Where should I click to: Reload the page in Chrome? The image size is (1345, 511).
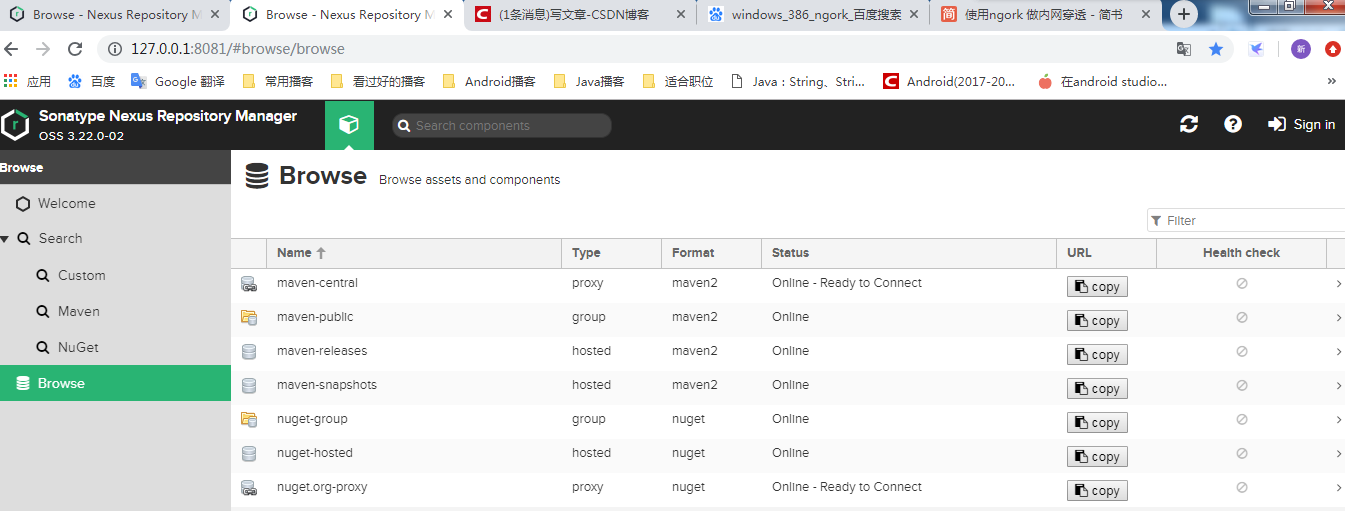[75, 48]
